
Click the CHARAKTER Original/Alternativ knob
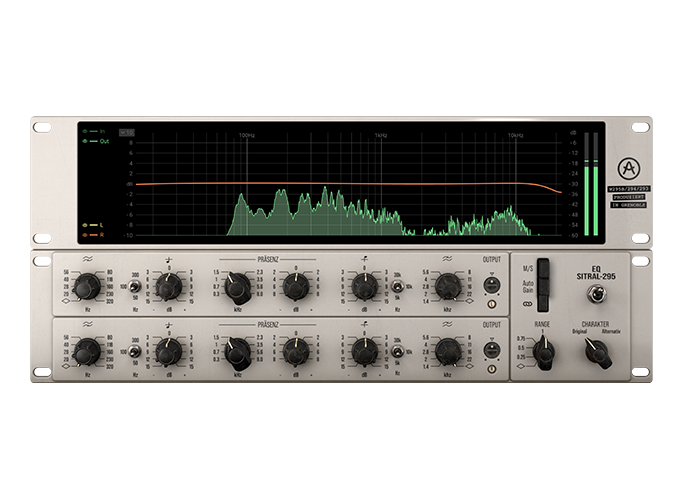(597, 351)
